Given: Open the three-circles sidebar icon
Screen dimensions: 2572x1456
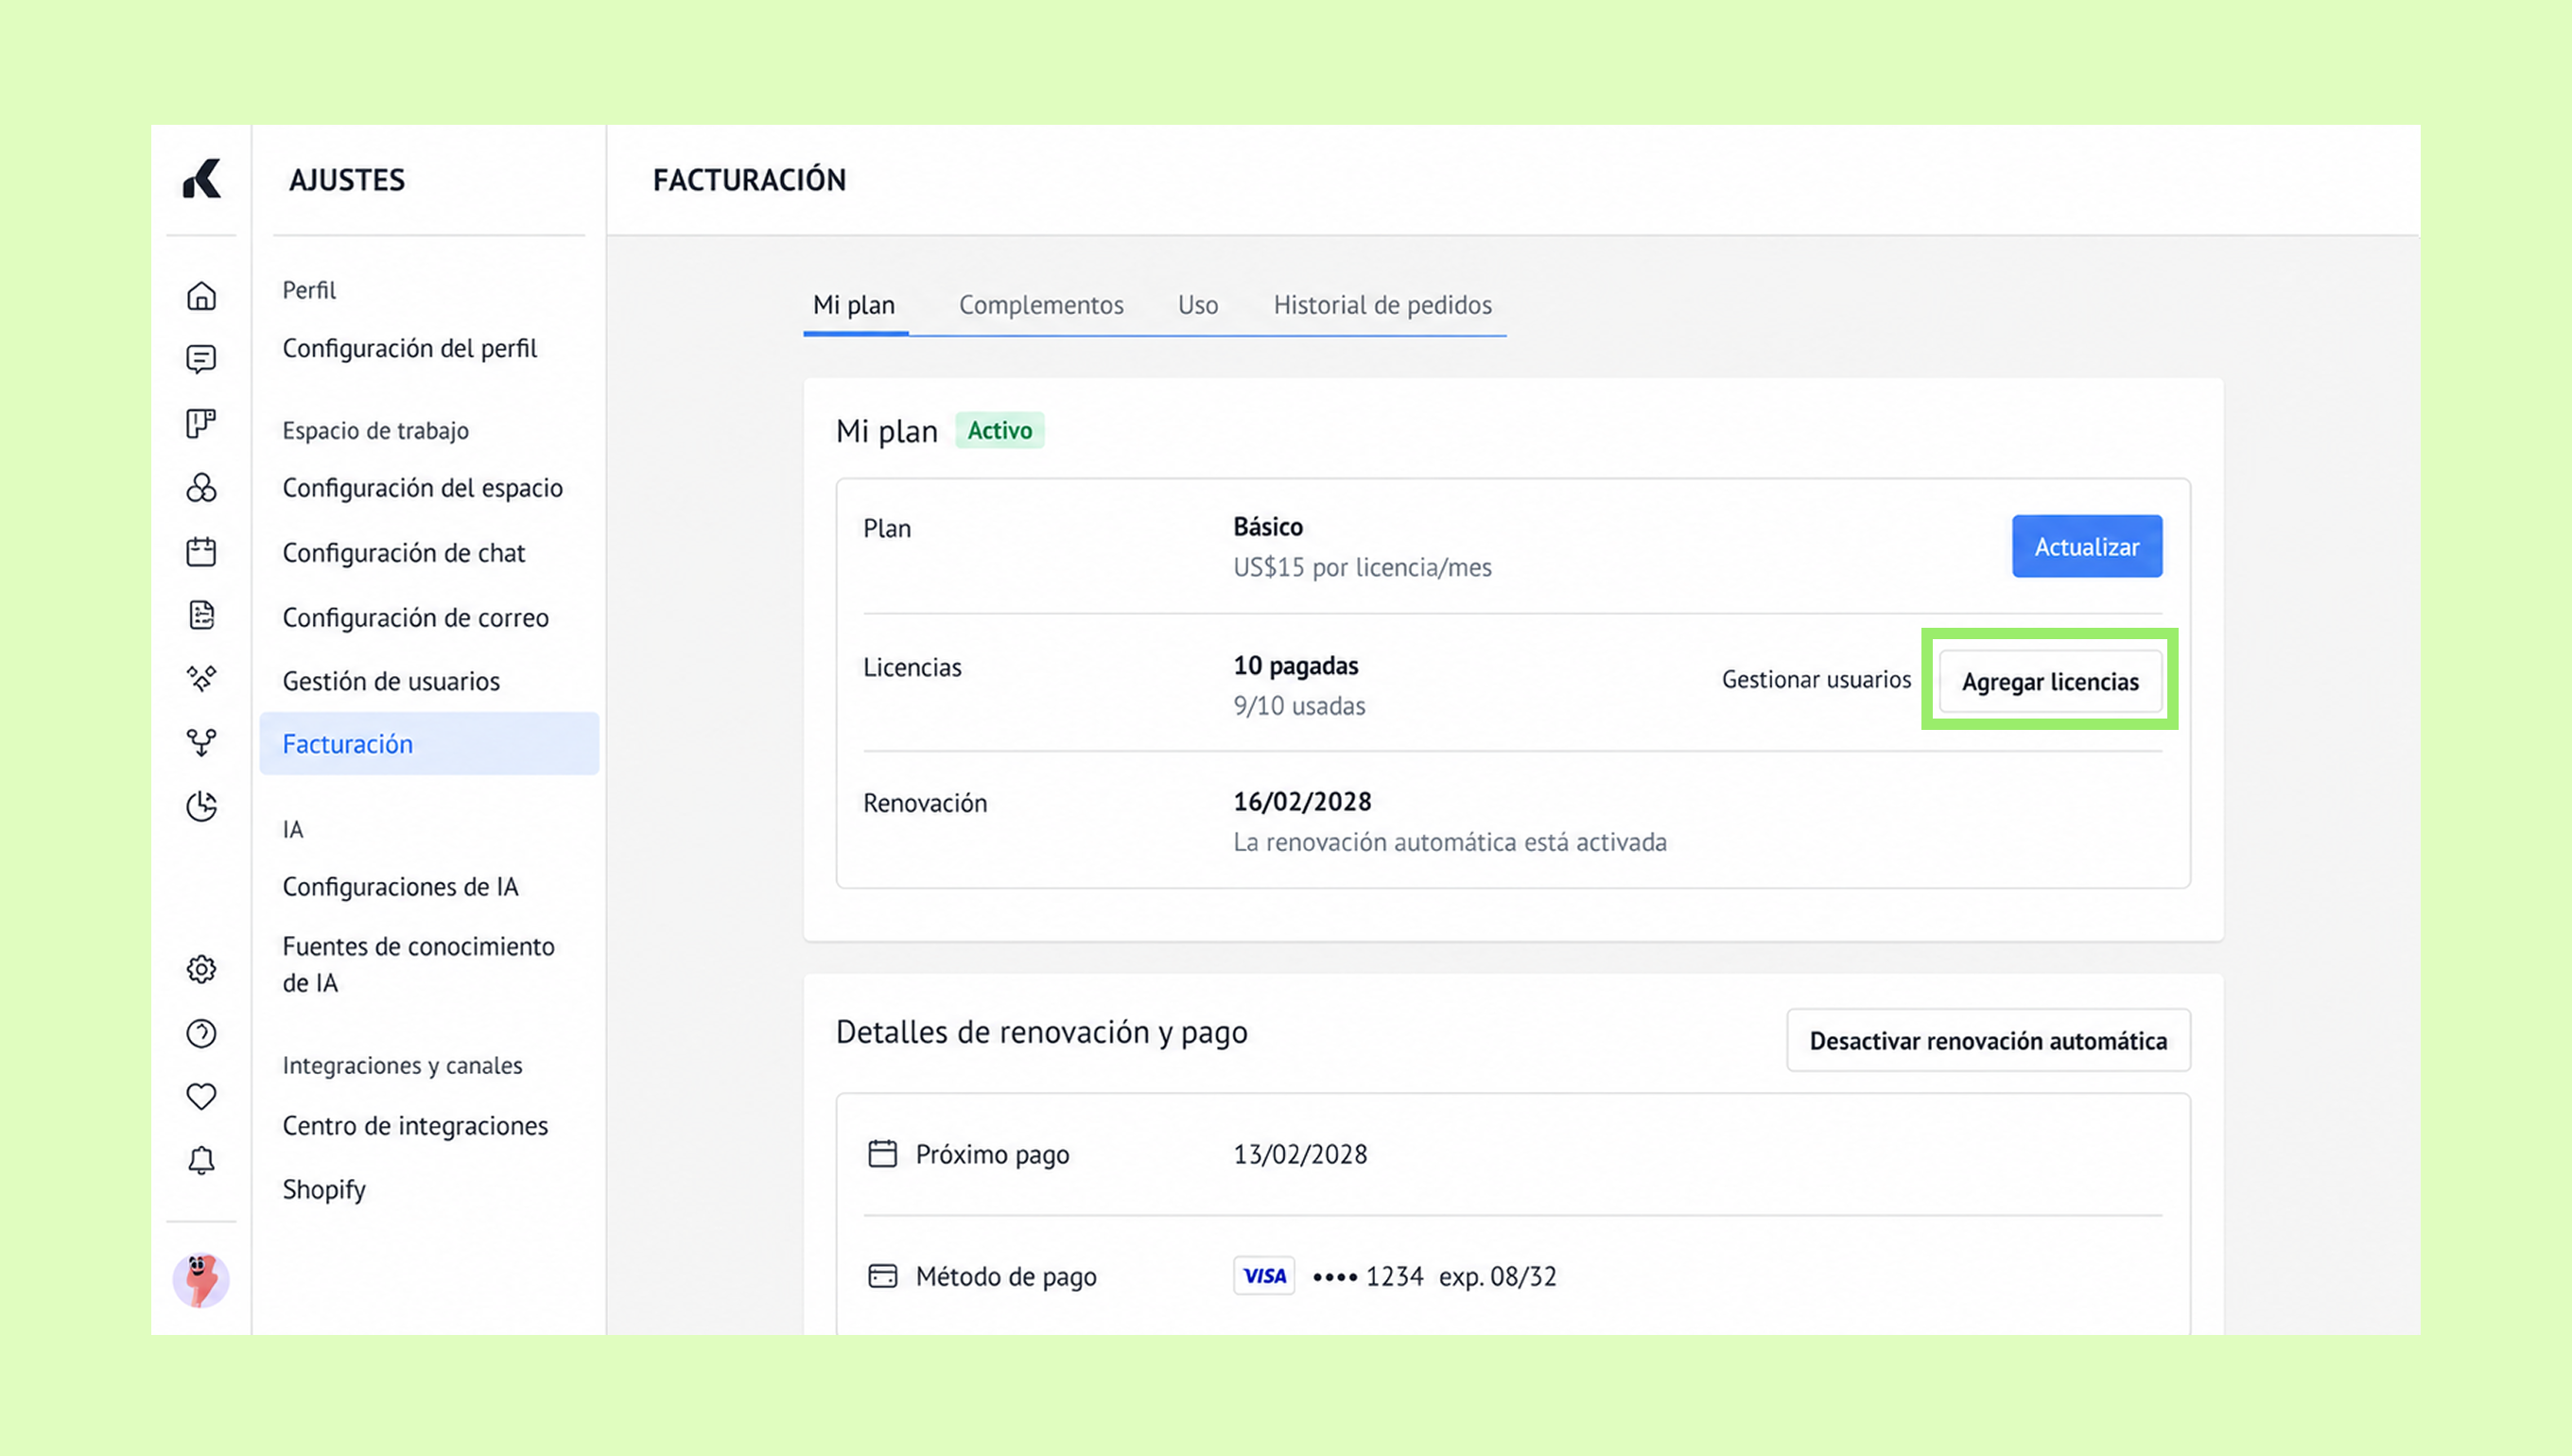Looking at the screenshot, I should click(x=201, y=487).
